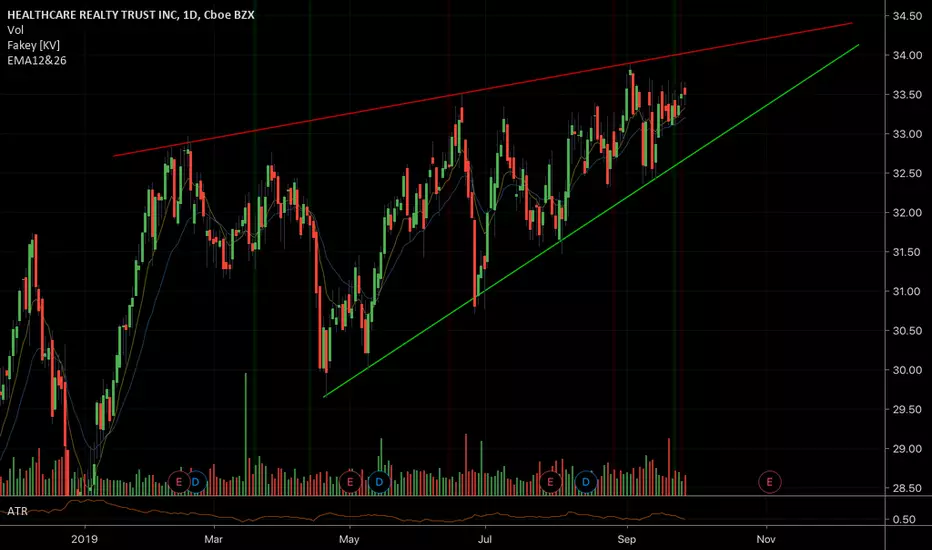This screenshot has width=932, height=550.
Task: Click the 34.50 price axis label
Action: [x=907, y=16]
